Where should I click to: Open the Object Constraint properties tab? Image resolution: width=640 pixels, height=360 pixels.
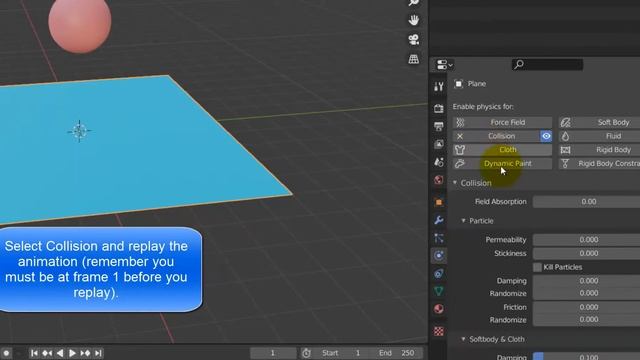click(x=439, y=273)
